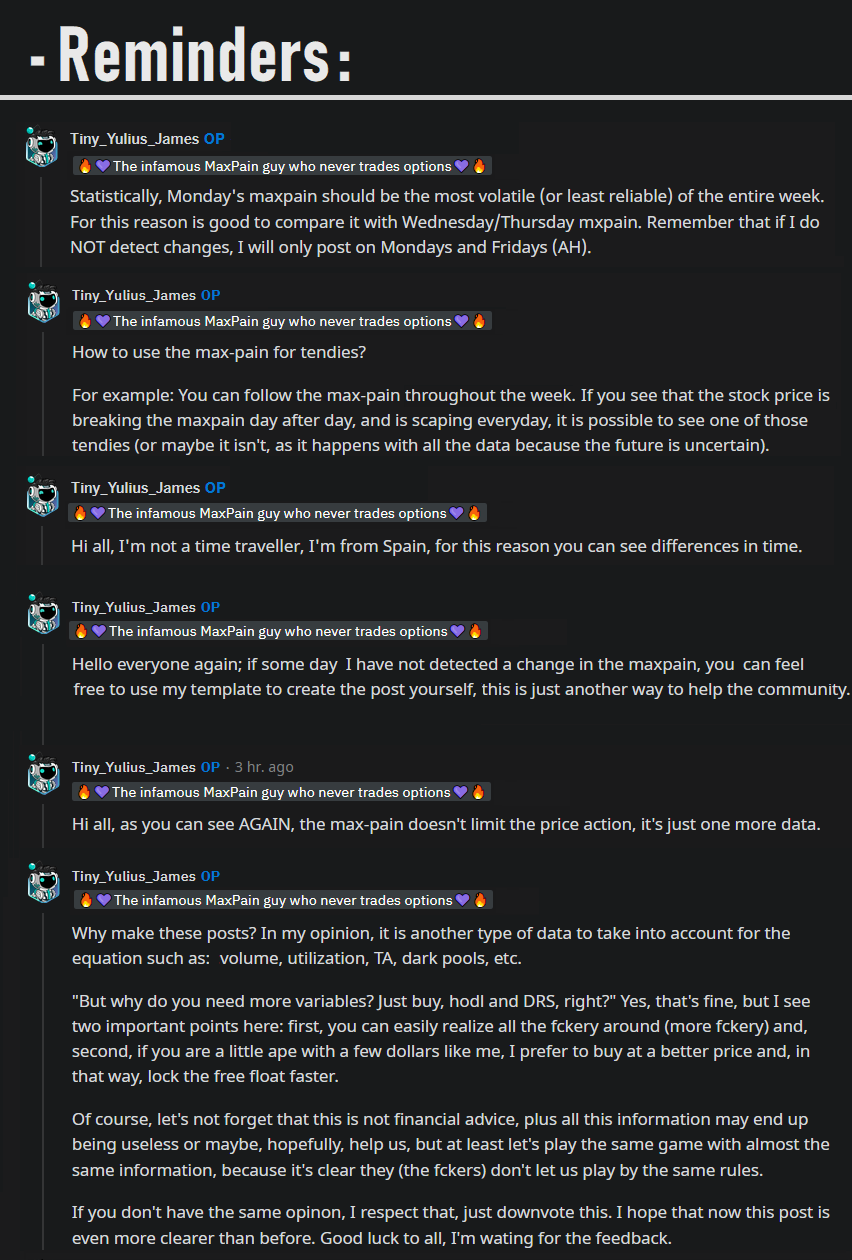Click avatar on the Monday's maxpain comment
This screenshot has width=852, height=1260.
tap(42, 149)
